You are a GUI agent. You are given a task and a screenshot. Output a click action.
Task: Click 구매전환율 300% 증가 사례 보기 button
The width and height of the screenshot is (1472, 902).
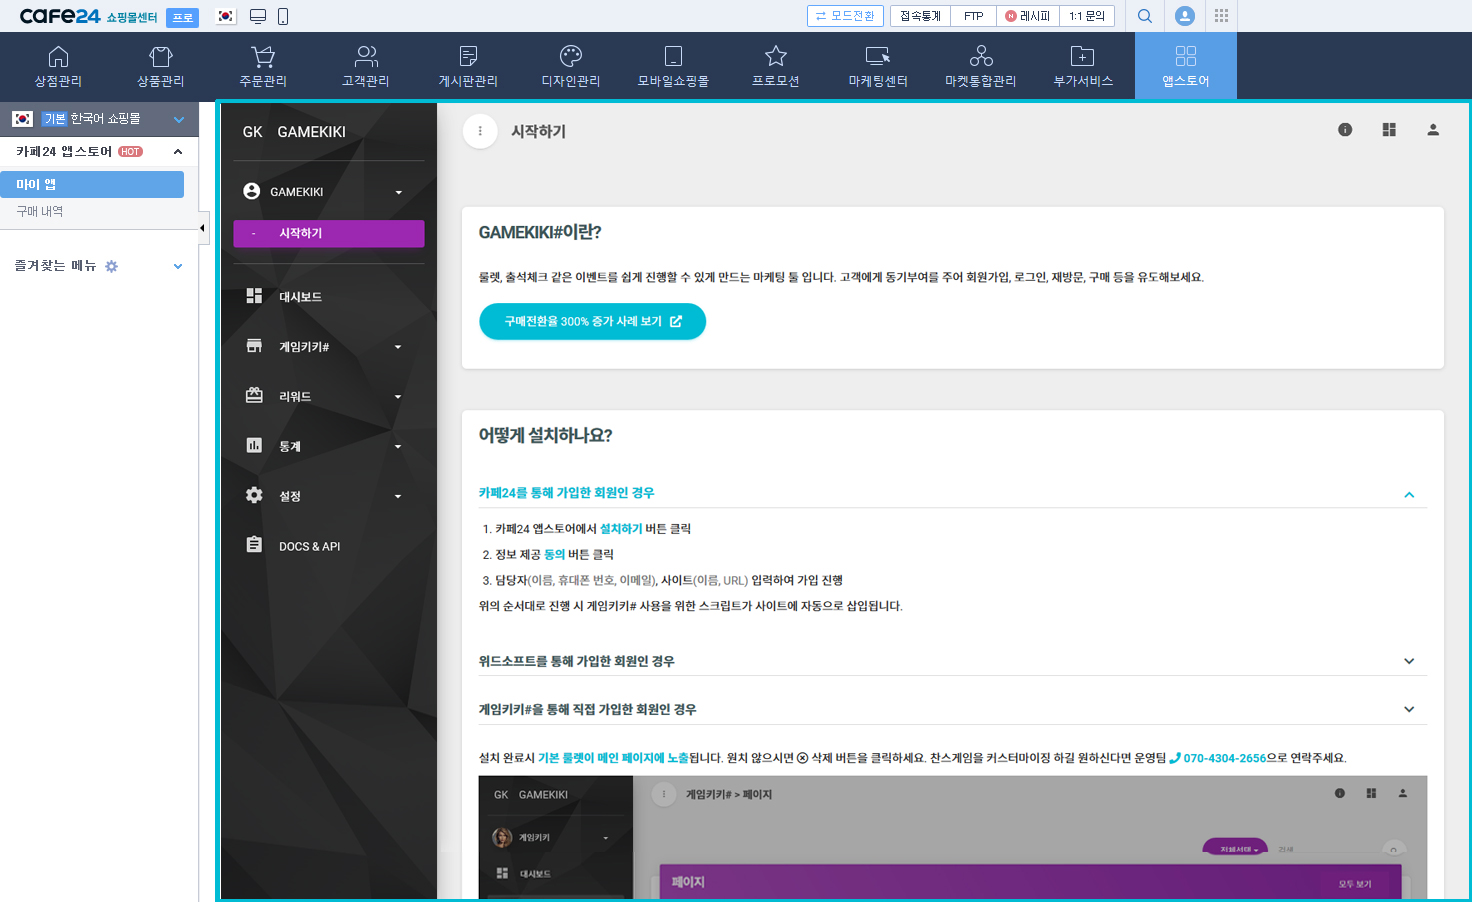(x=592, y=321)
